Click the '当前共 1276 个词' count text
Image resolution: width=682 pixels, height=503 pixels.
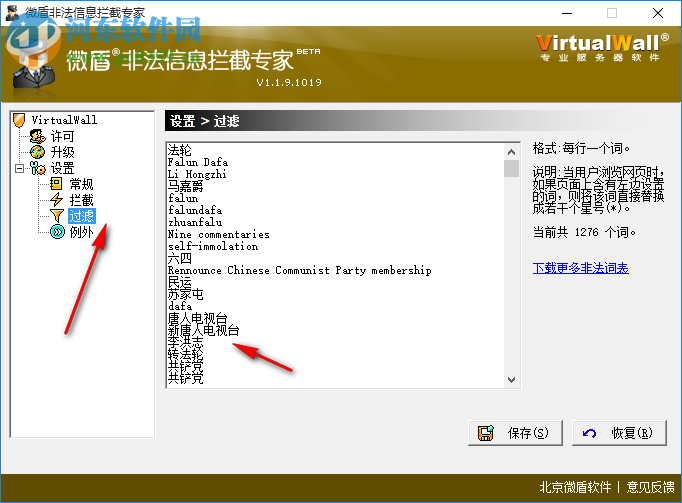click(584, 232)
